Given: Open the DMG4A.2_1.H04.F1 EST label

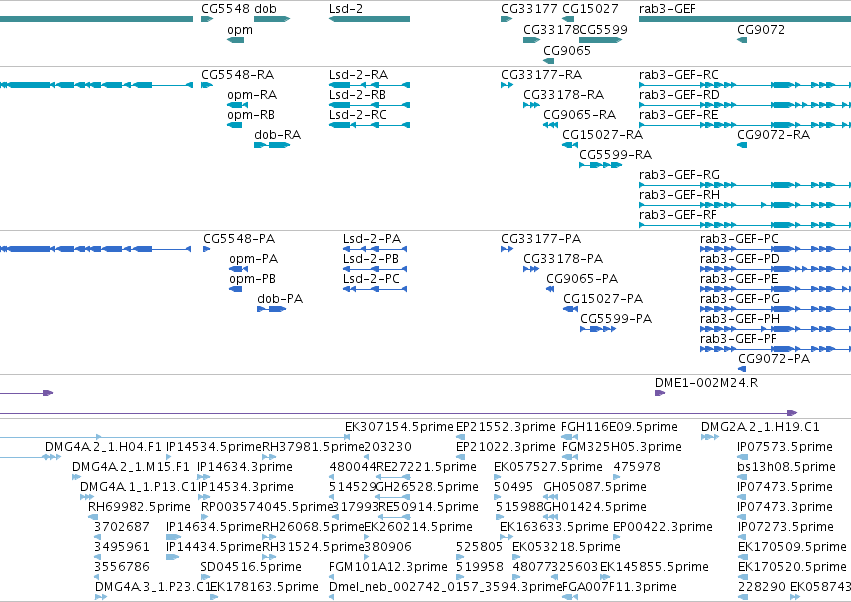Looking at the screenshot, I should click(103, 447).
